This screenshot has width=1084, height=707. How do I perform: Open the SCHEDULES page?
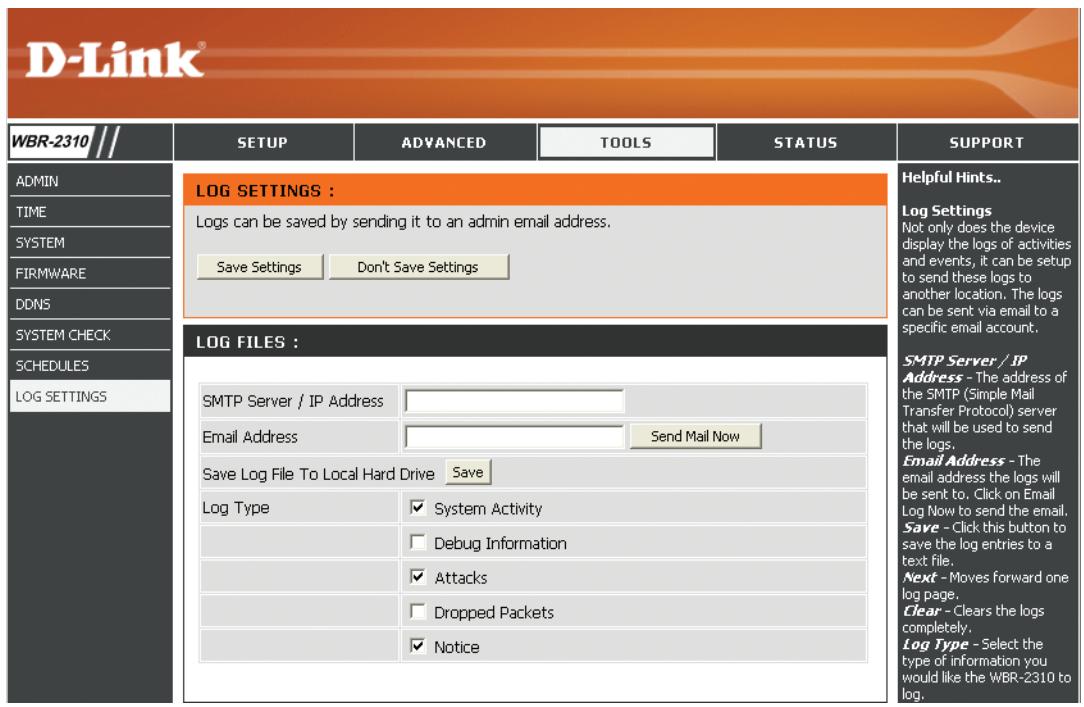[90, 366]
